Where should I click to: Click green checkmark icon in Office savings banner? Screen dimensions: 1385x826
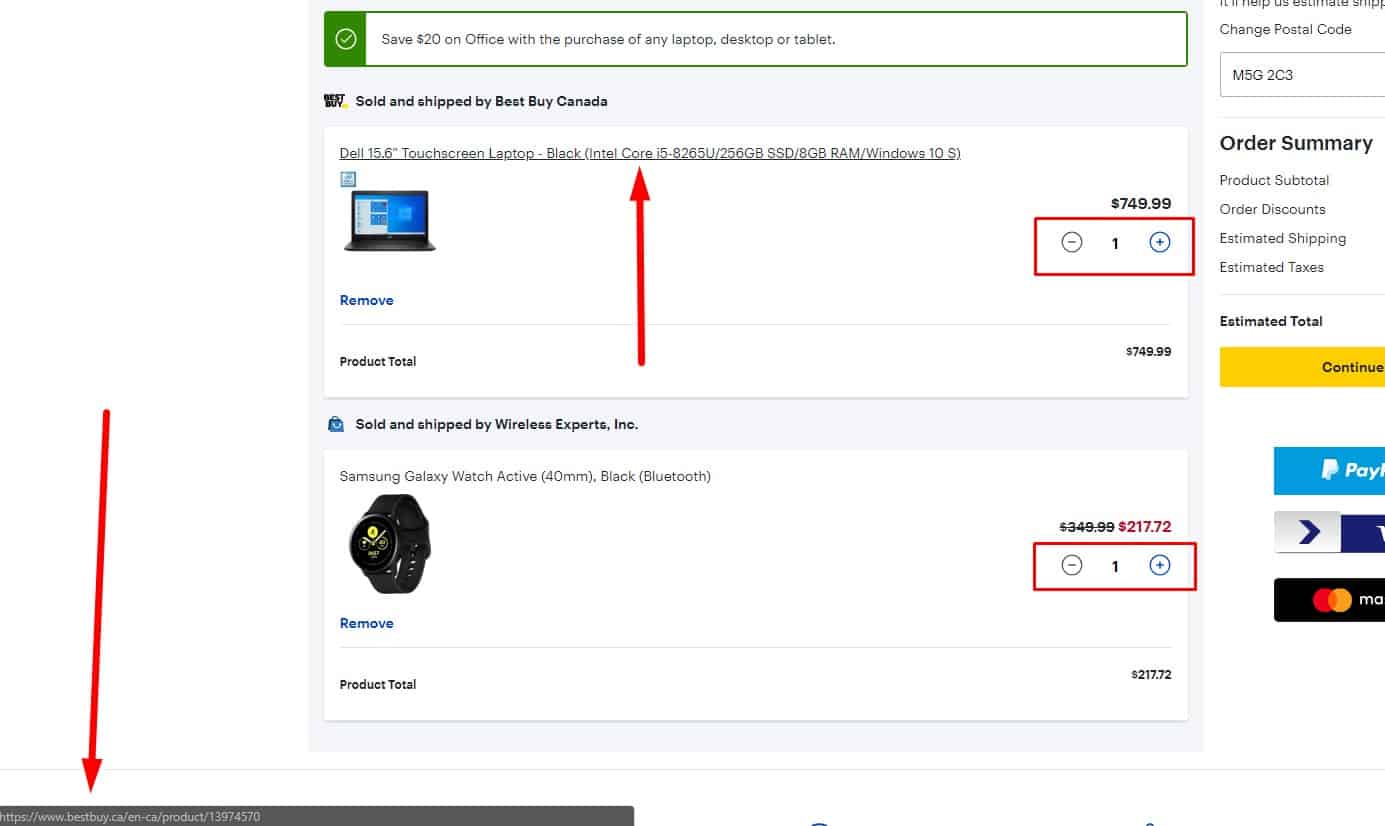pos(346,39)
